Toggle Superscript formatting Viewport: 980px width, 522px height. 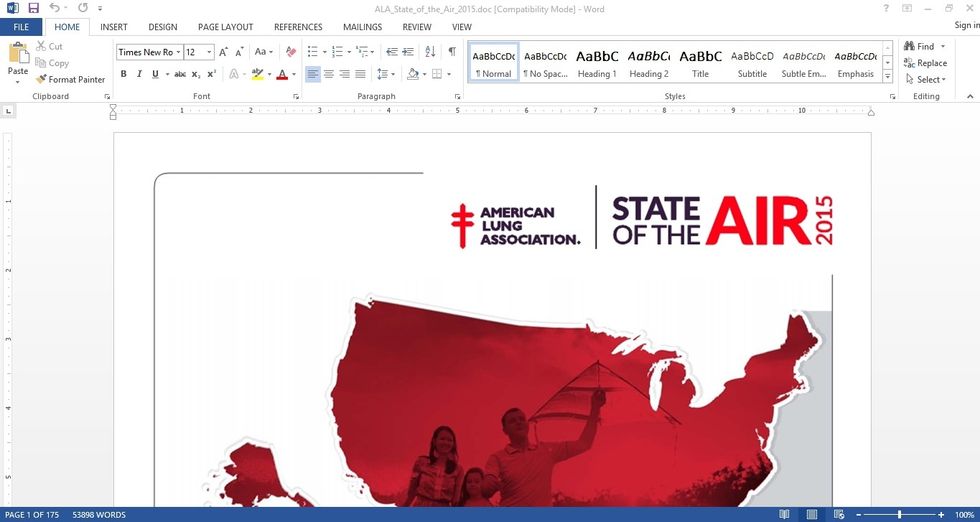211,74
